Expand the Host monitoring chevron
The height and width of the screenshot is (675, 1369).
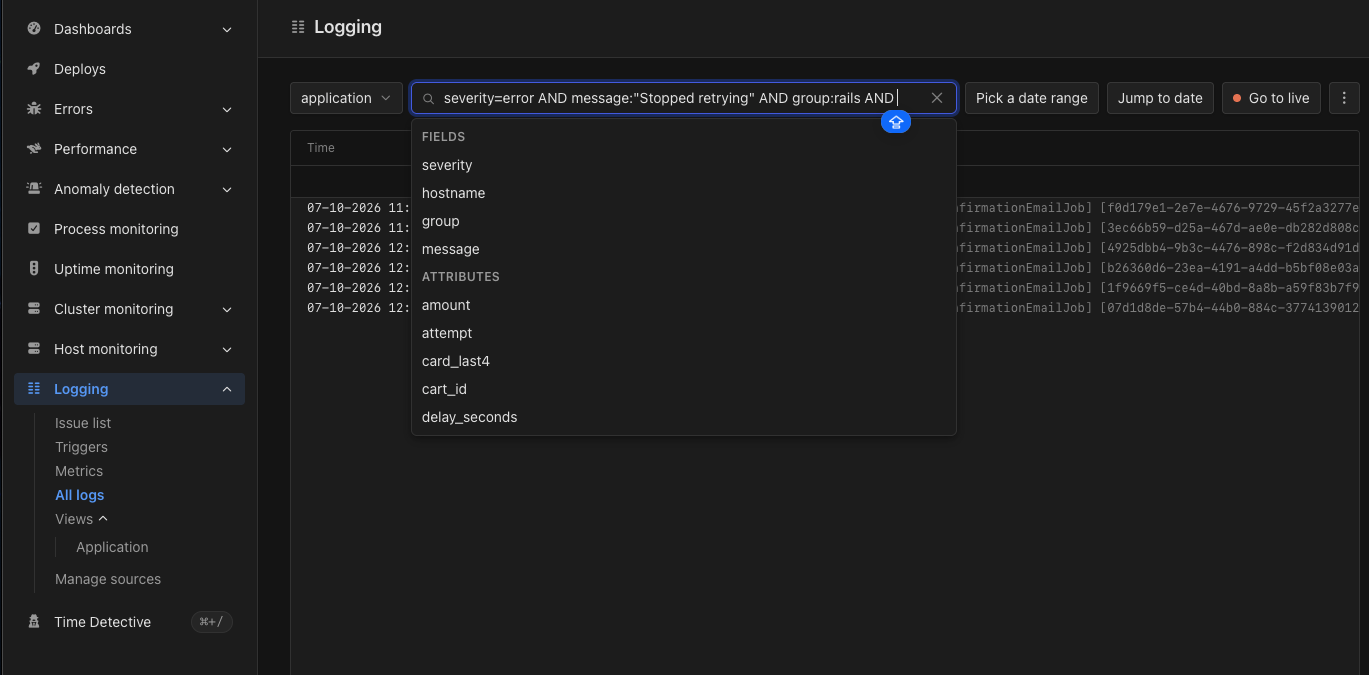point(227,350)
